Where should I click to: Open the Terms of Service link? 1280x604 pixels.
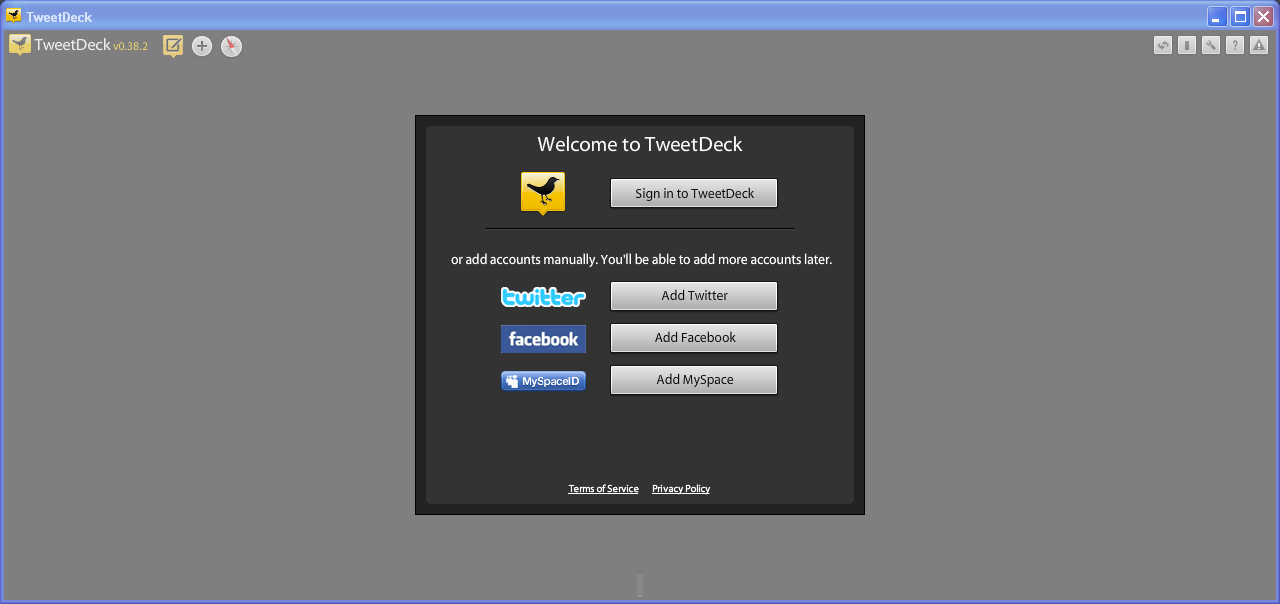point(603,488)
